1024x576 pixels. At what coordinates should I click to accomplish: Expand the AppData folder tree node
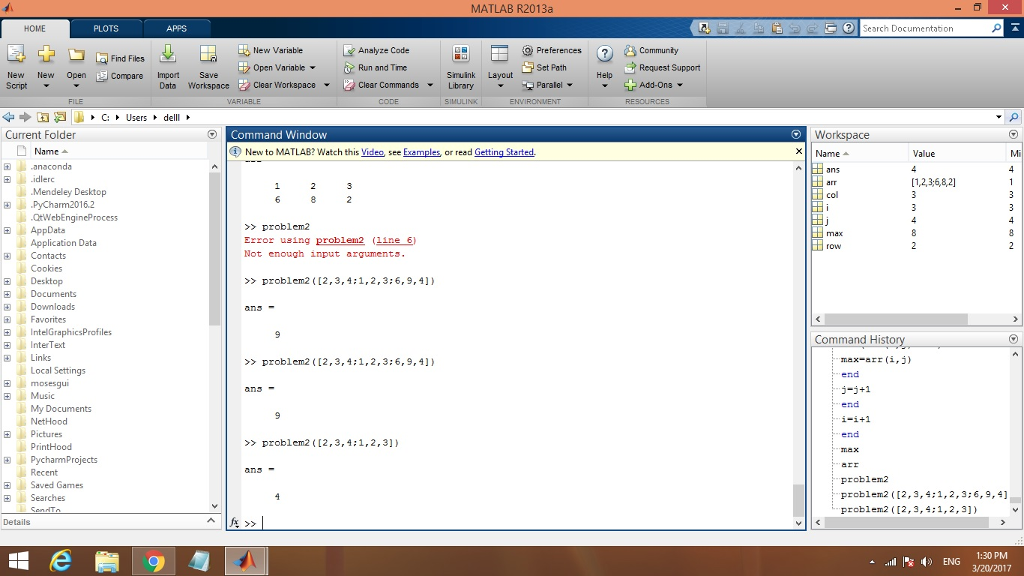(7, 230)
